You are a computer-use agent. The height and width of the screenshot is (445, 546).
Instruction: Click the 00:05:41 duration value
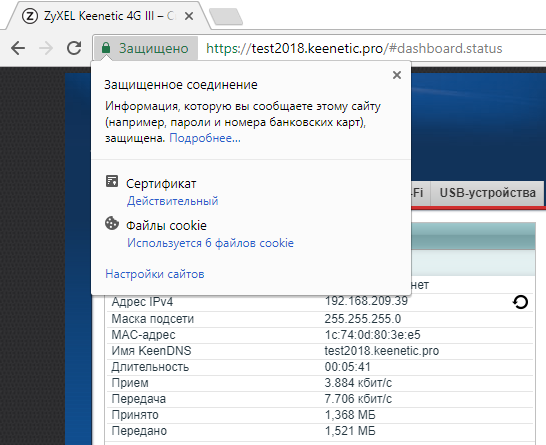348,367
